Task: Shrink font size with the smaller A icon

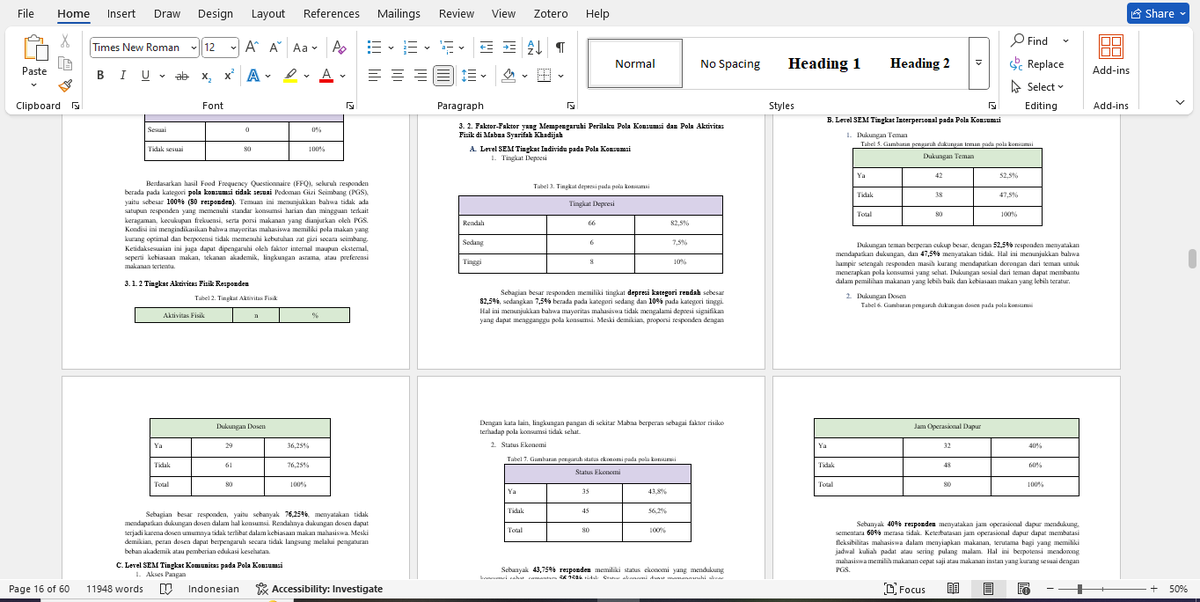Action: (275, 47)
